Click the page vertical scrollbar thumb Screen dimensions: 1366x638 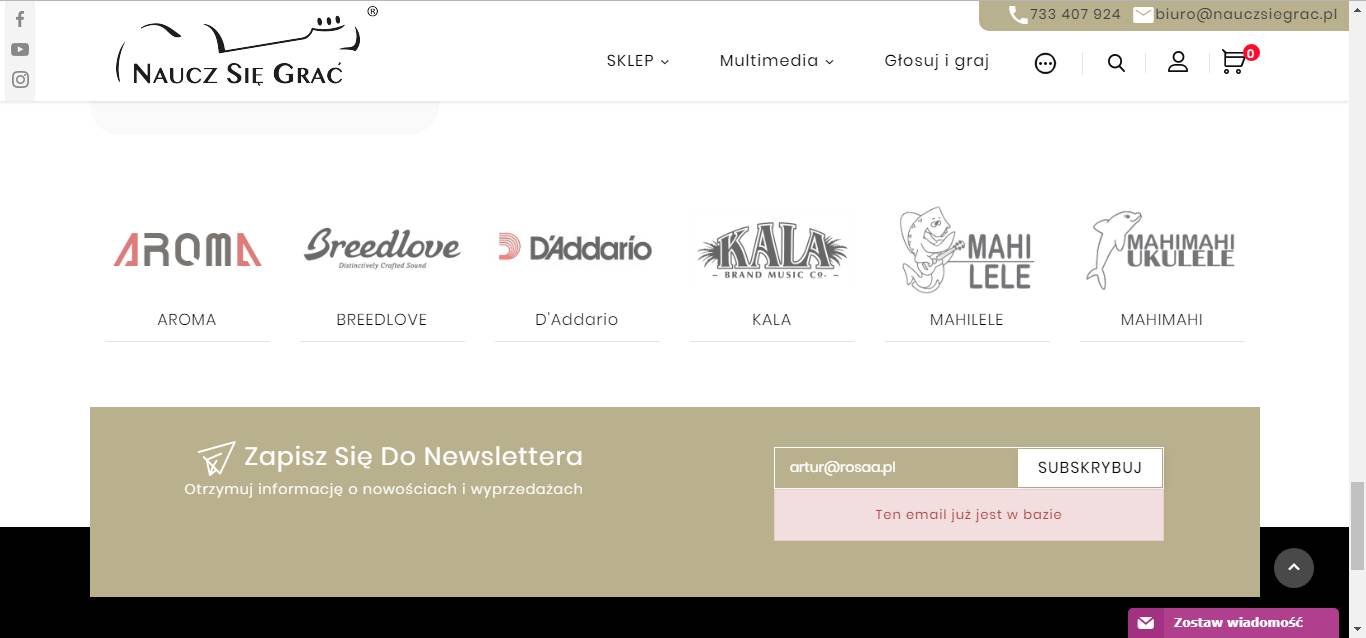[x=1357, y=511]
